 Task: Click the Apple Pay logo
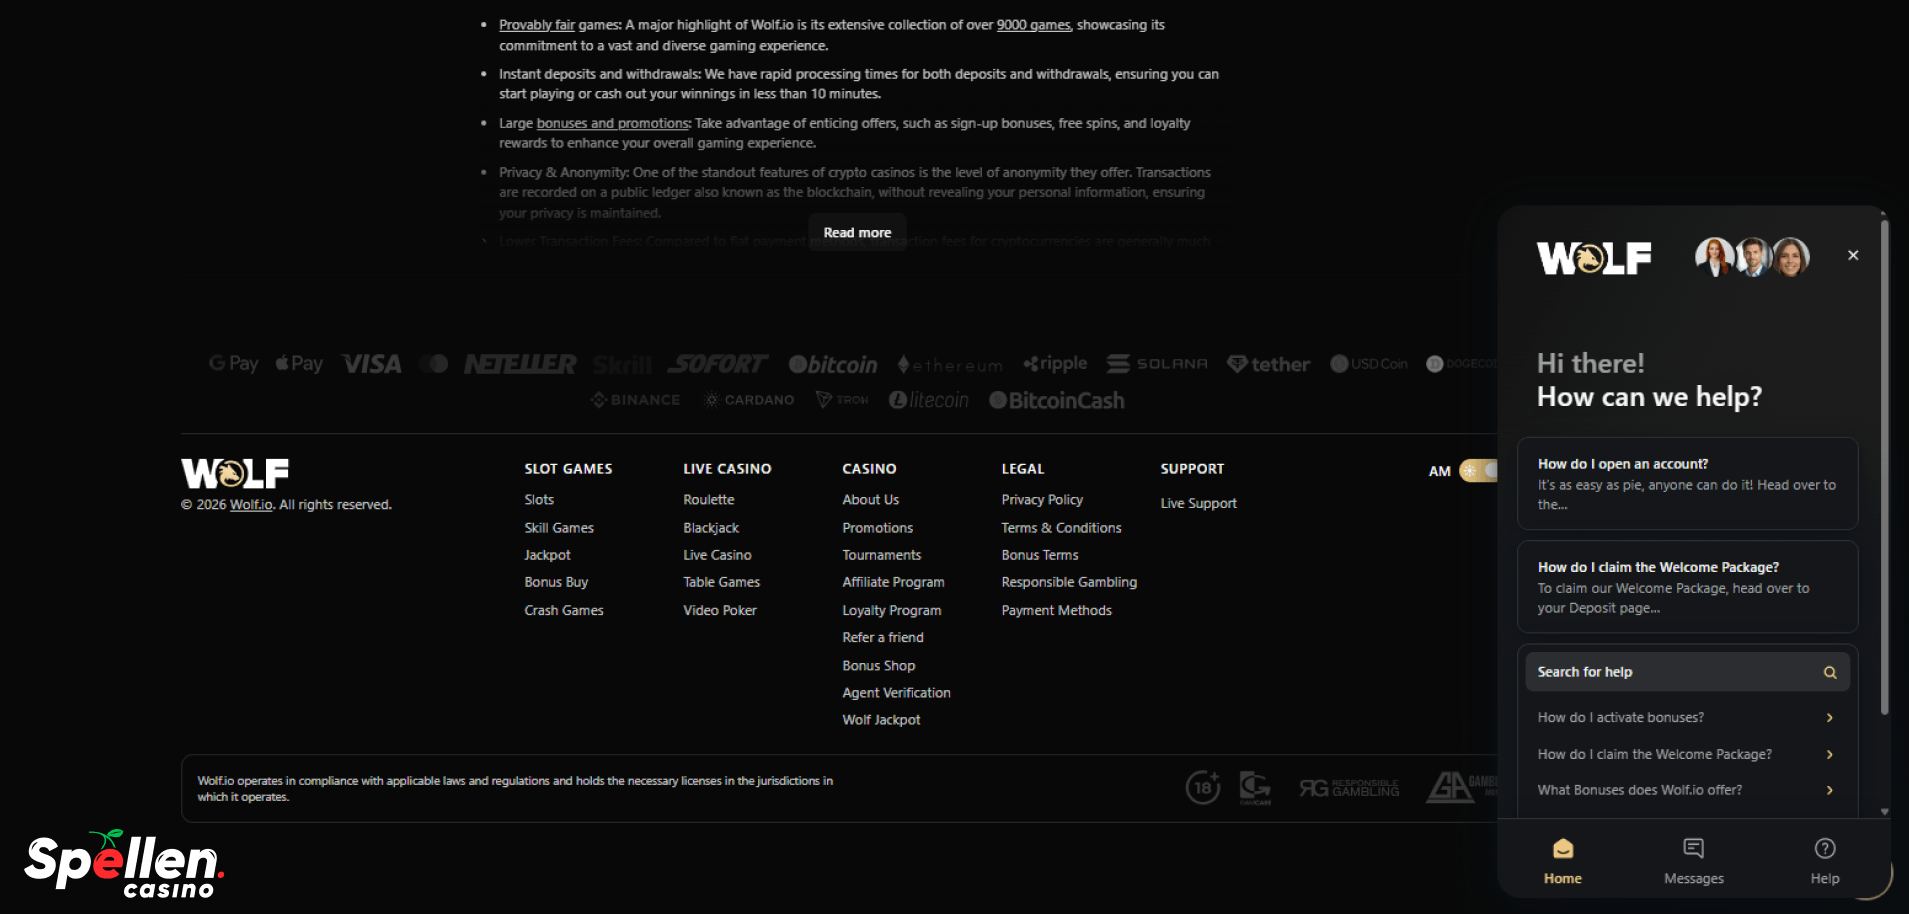[299, 364]
